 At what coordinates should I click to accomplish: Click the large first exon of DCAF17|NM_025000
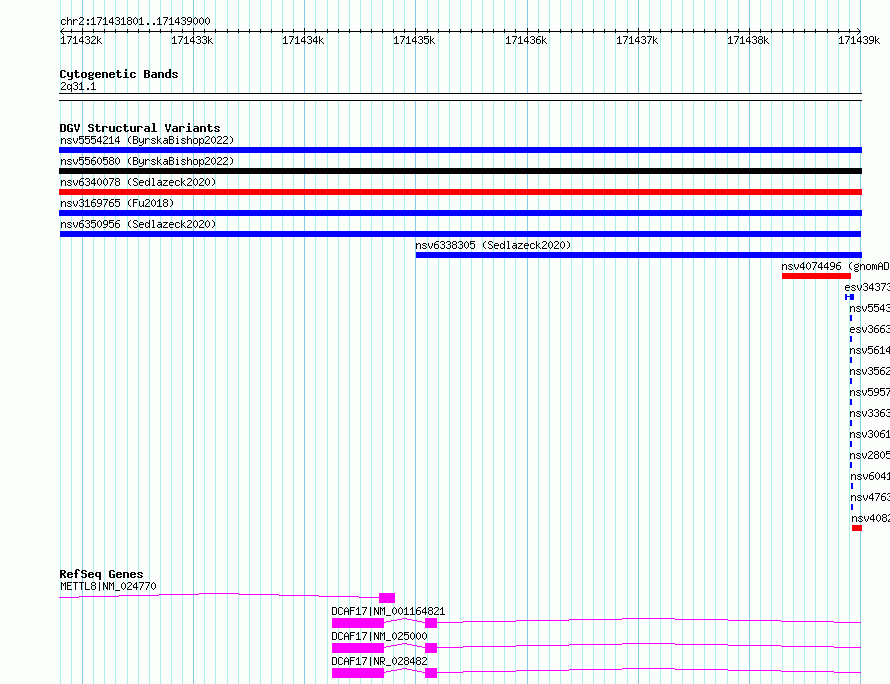(x=358, y=648)
